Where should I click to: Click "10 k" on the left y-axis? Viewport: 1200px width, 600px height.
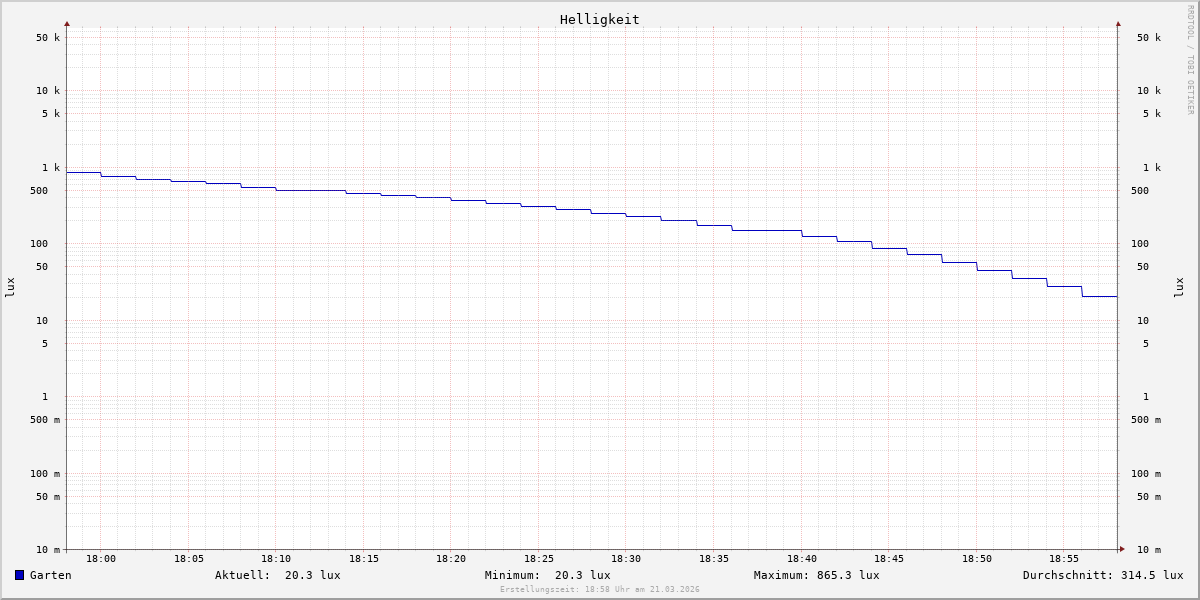(48, 91)
